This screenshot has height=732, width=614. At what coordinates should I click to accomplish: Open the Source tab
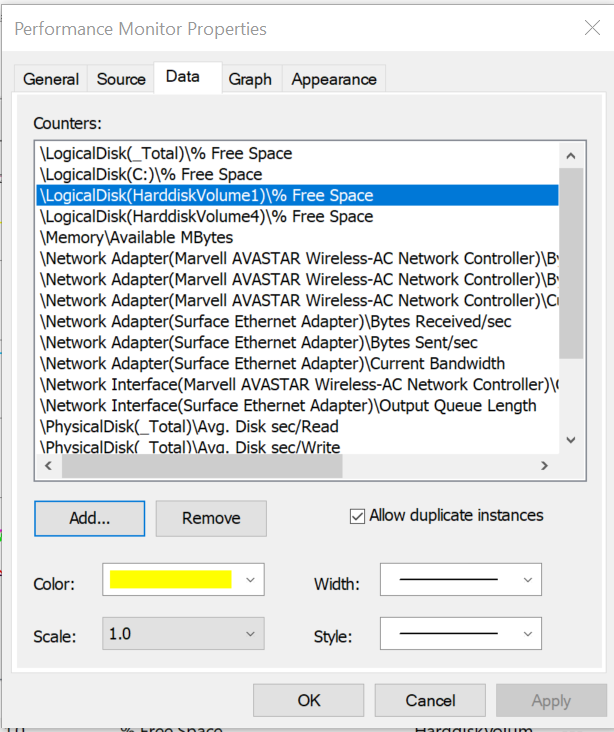(x=121, y=79)
